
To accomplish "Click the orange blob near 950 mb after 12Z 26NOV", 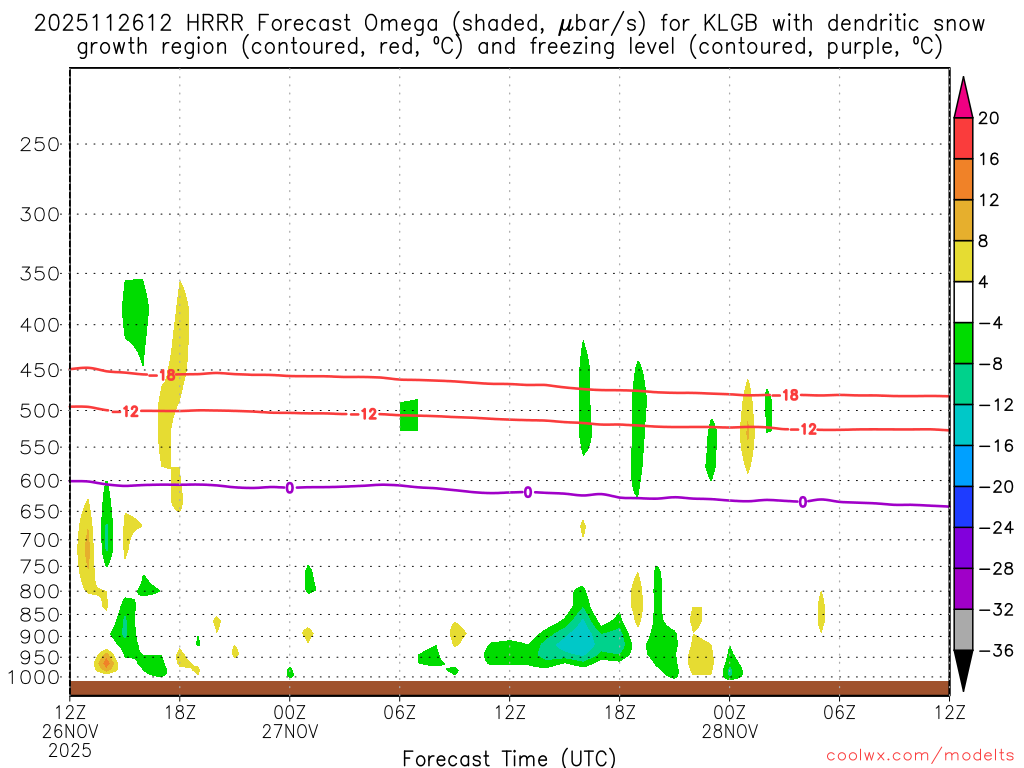I will point(106,663).
